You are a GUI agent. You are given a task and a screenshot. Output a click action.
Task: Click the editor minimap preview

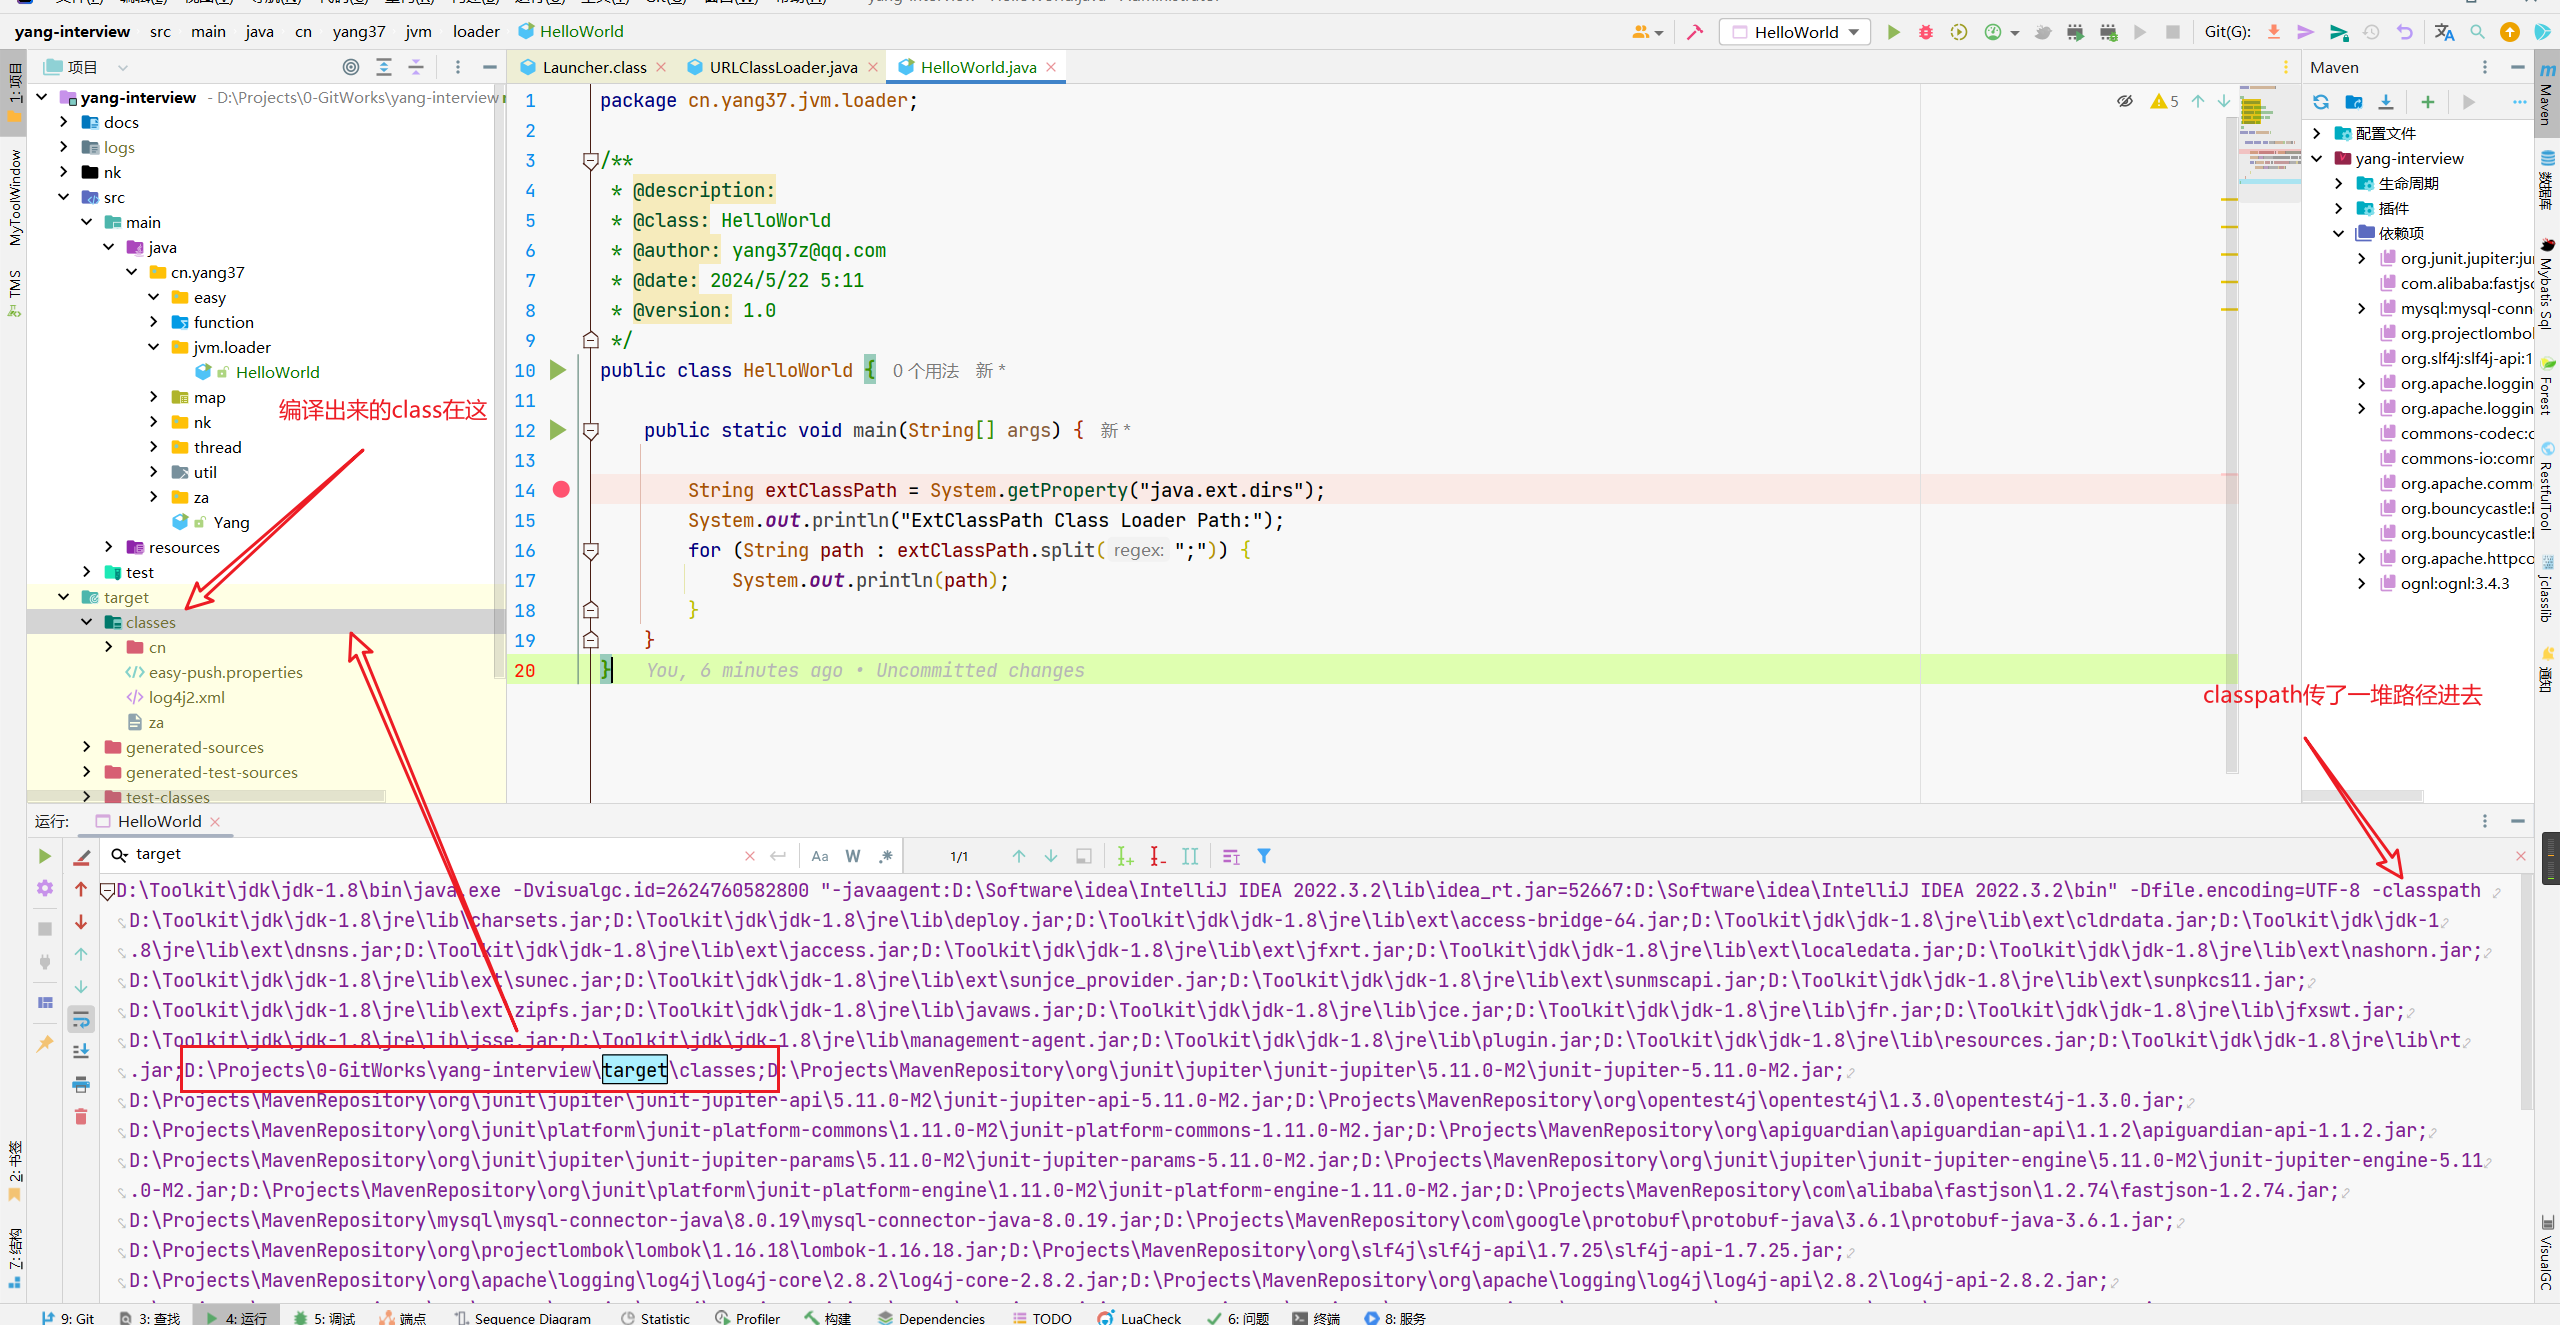[x=2269, y=144]
